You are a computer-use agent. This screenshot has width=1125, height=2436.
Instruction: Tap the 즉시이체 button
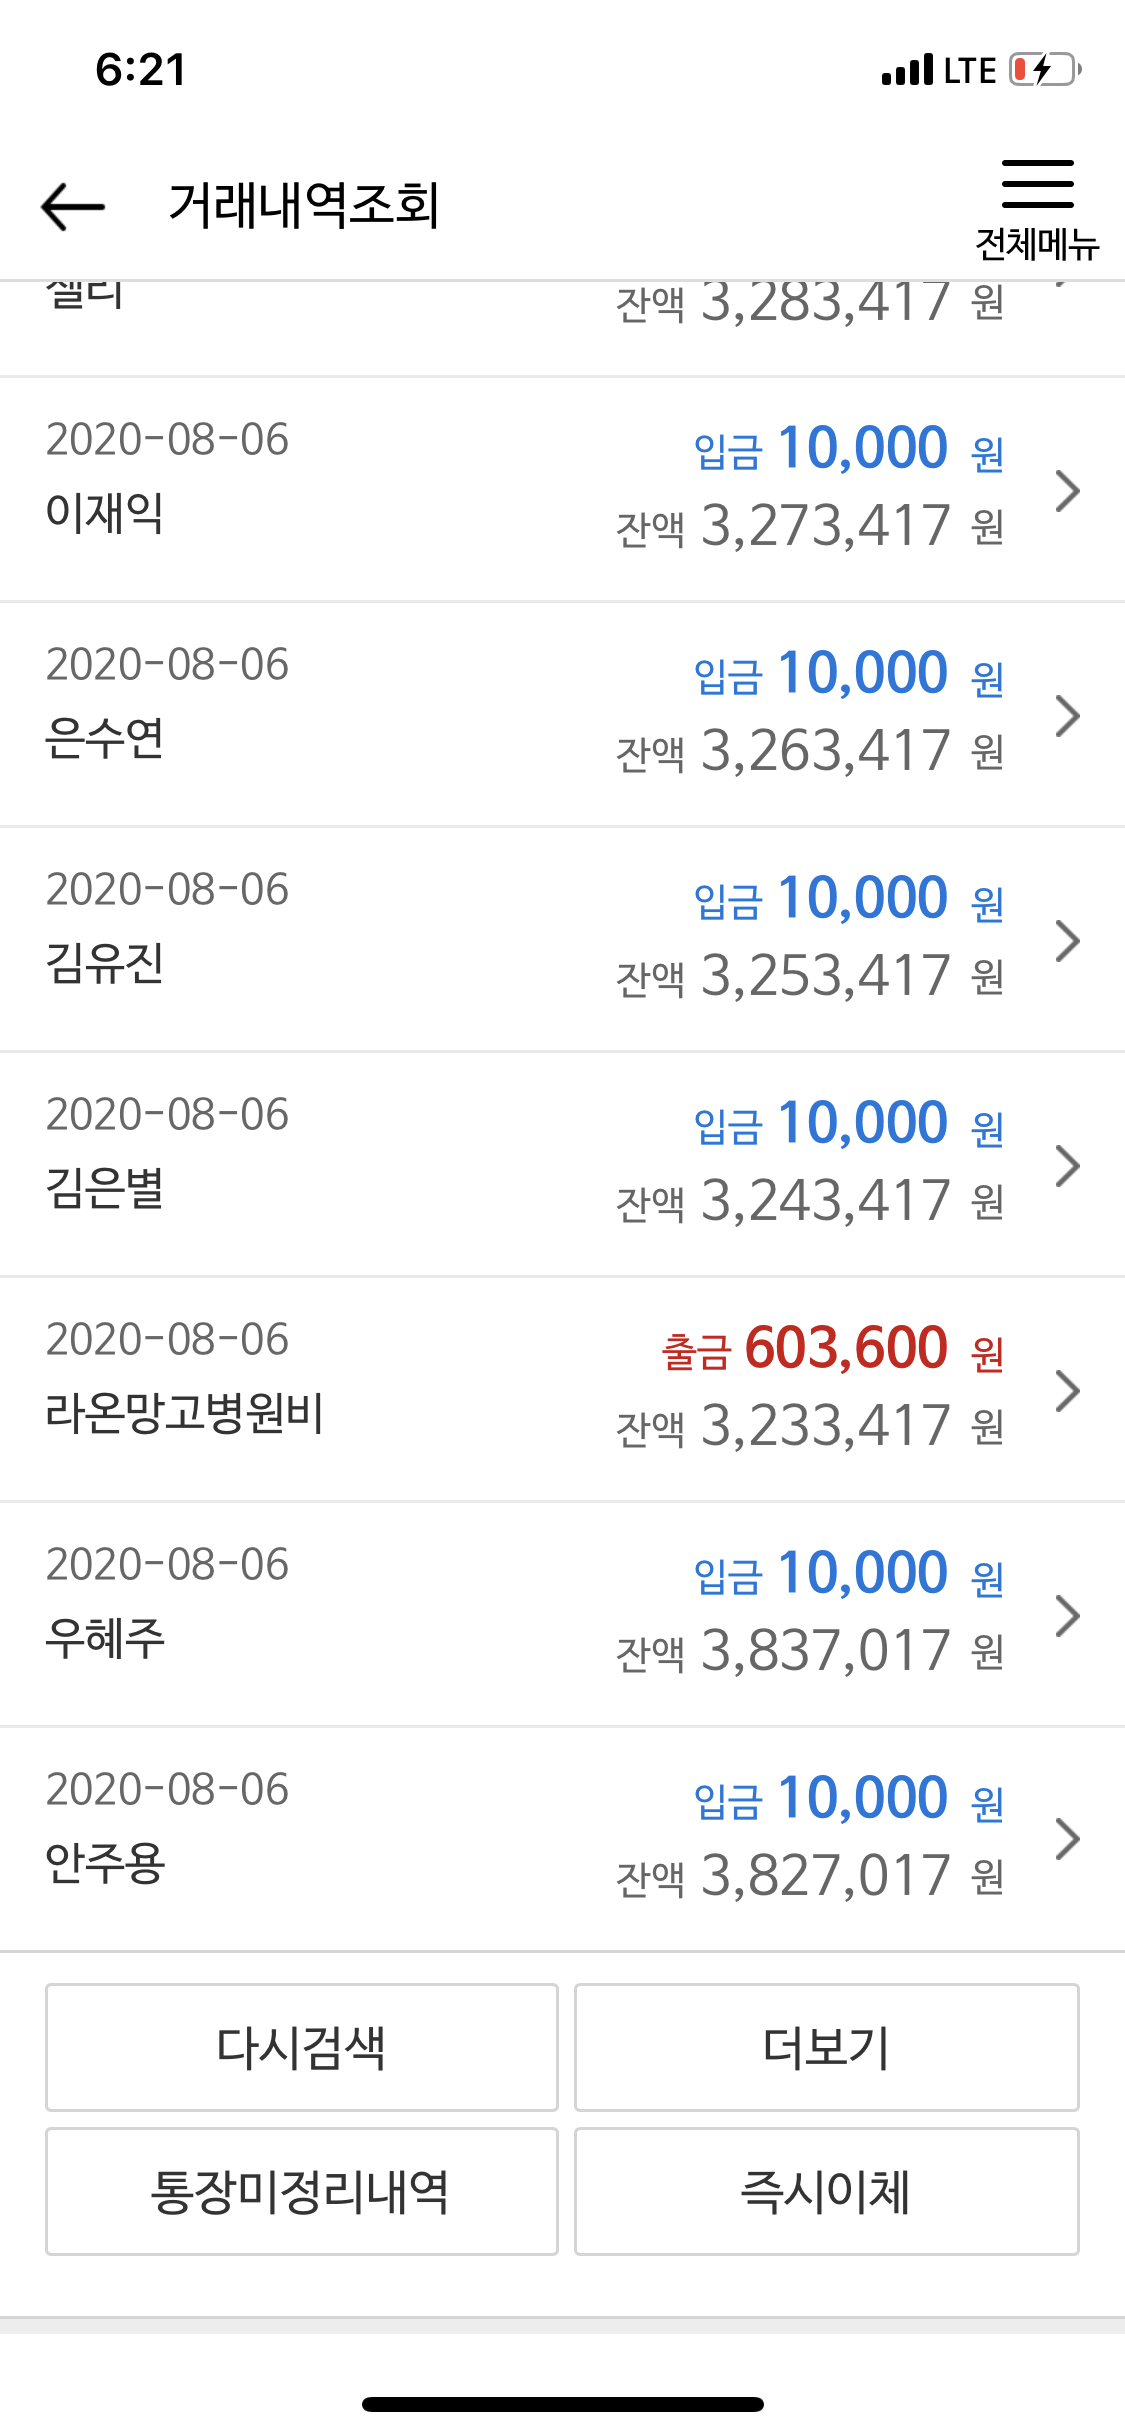827,2191
